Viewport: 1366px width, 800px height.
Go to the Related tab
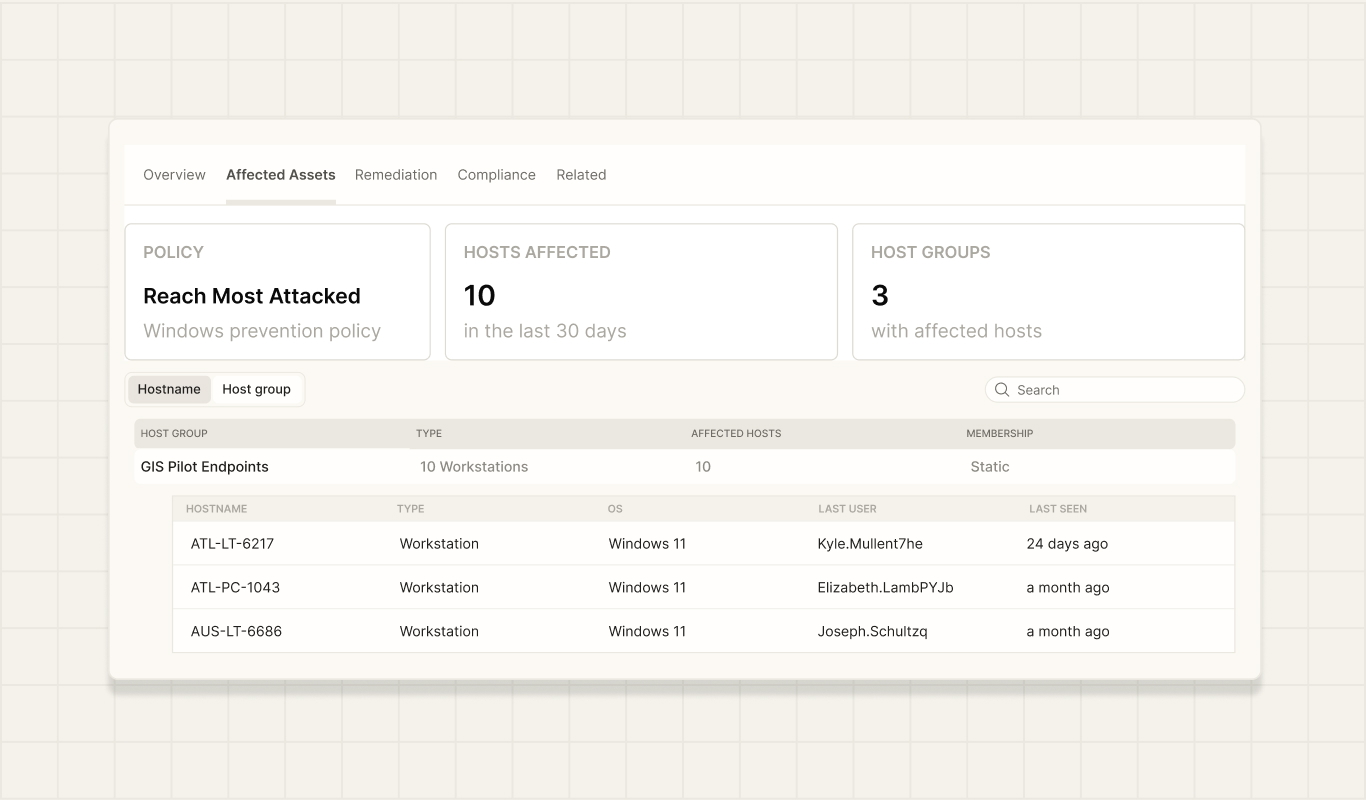click(x=581, y=175)
